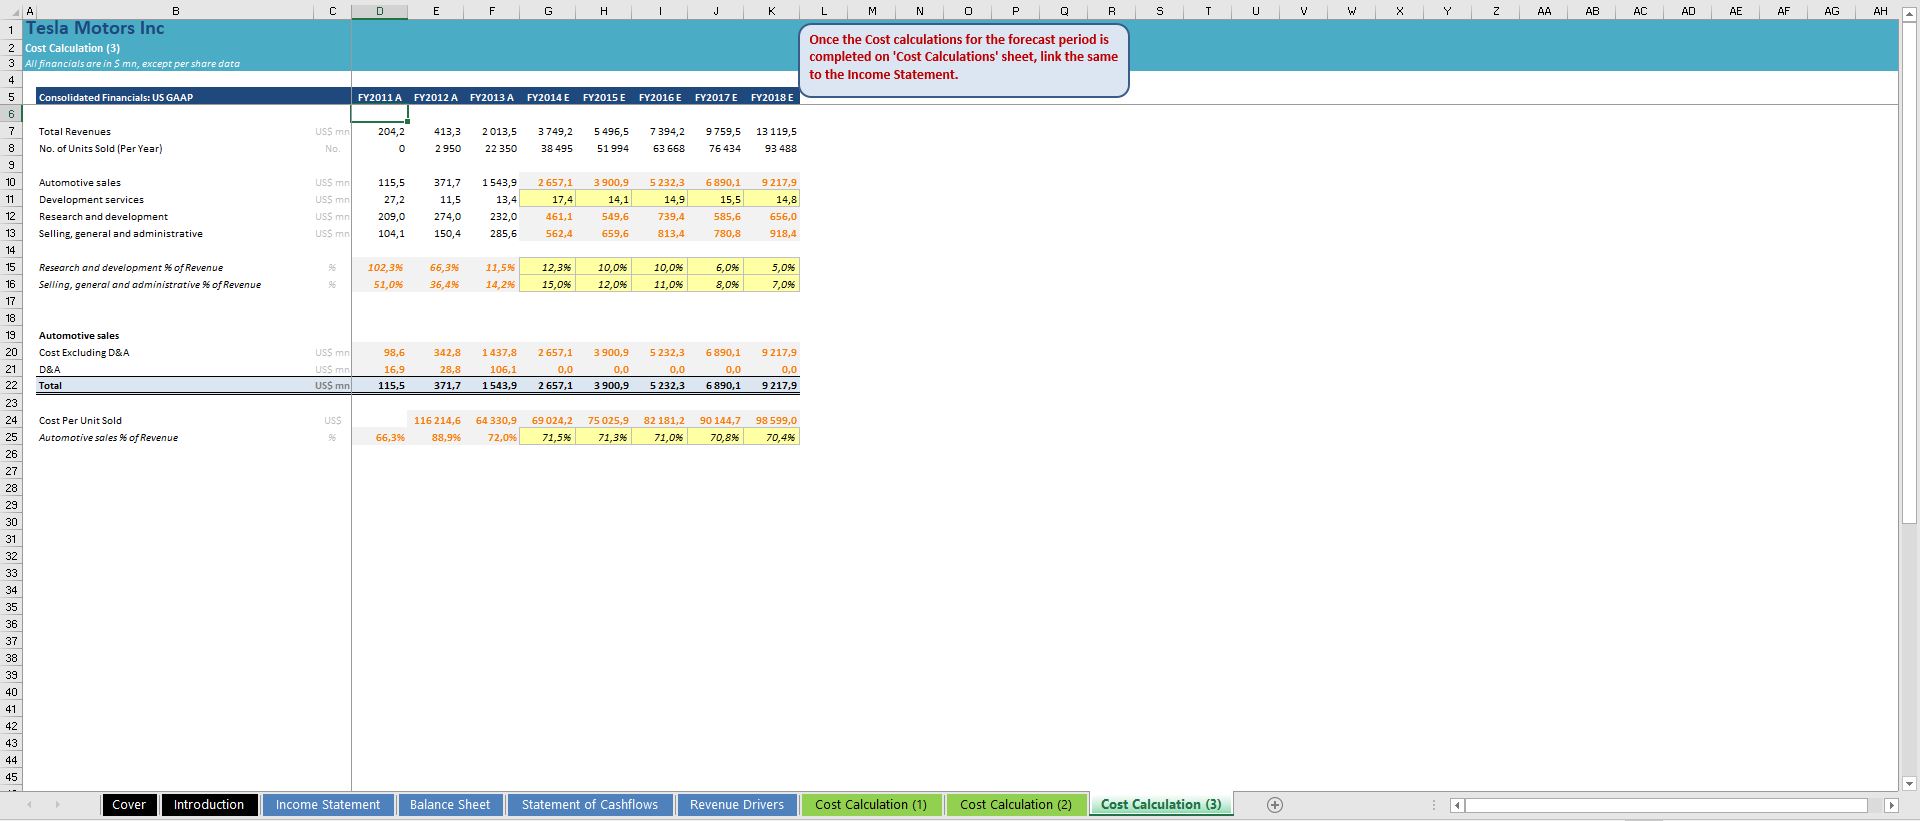
Task: Select Cost Calculation (3) tab
Action: (x=1161, y=805)
